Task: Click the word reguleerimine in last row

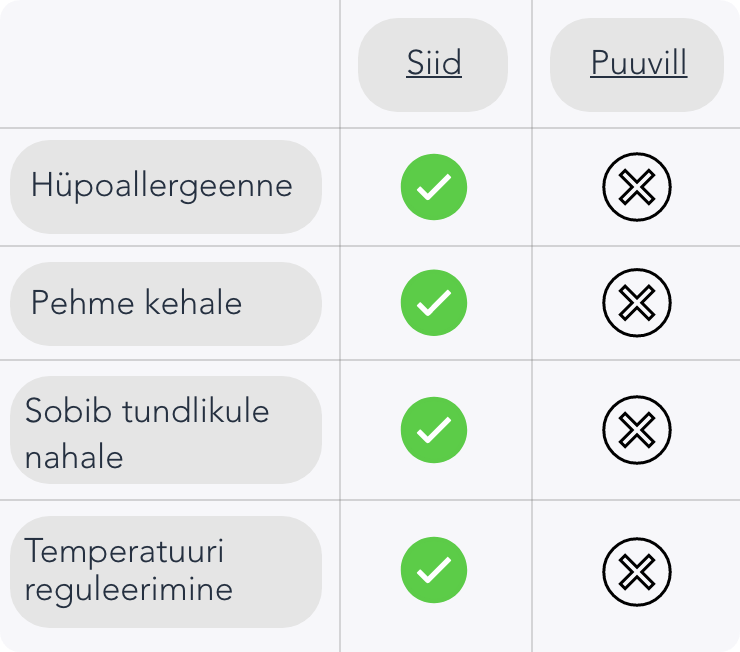Action: click(128, 589)
